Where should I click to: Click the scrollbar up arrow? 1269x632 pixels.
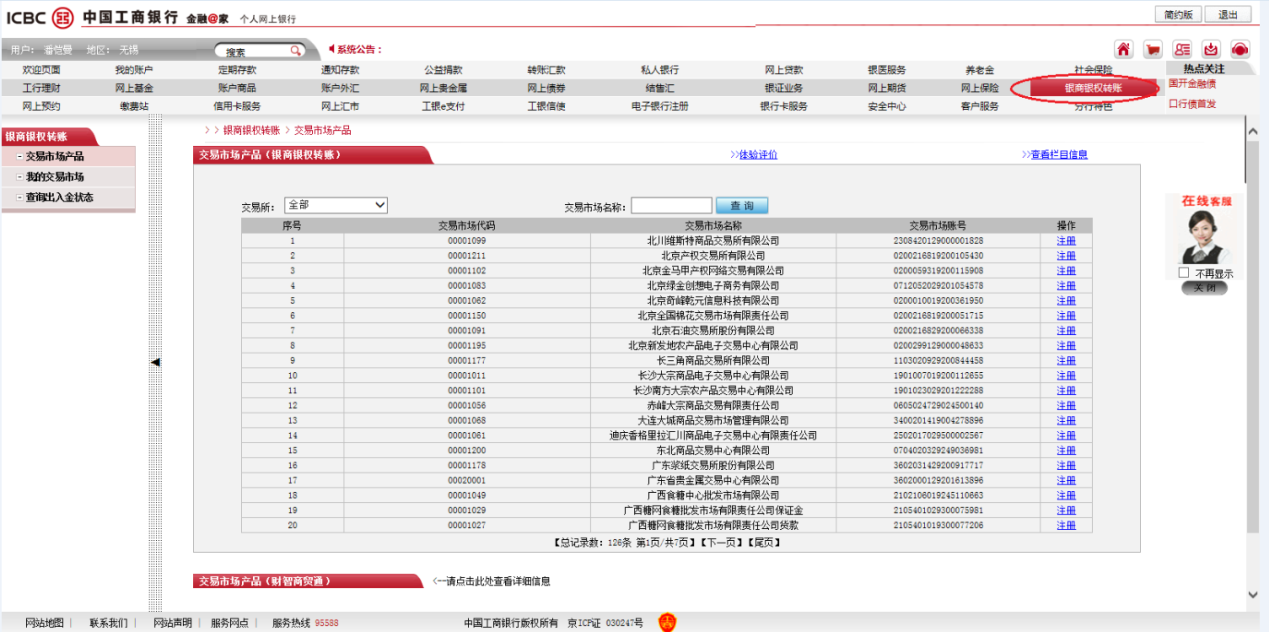tap(1253, 131)
